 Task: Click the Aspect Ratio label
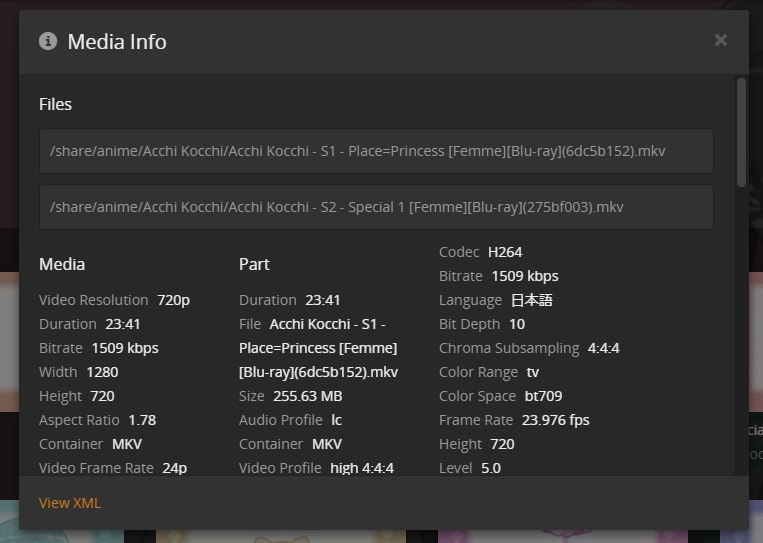tap(79, 420)
